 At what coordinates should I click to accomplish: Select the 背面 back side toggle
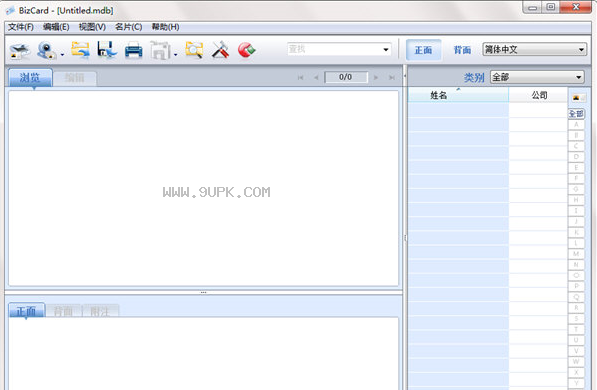462,50
